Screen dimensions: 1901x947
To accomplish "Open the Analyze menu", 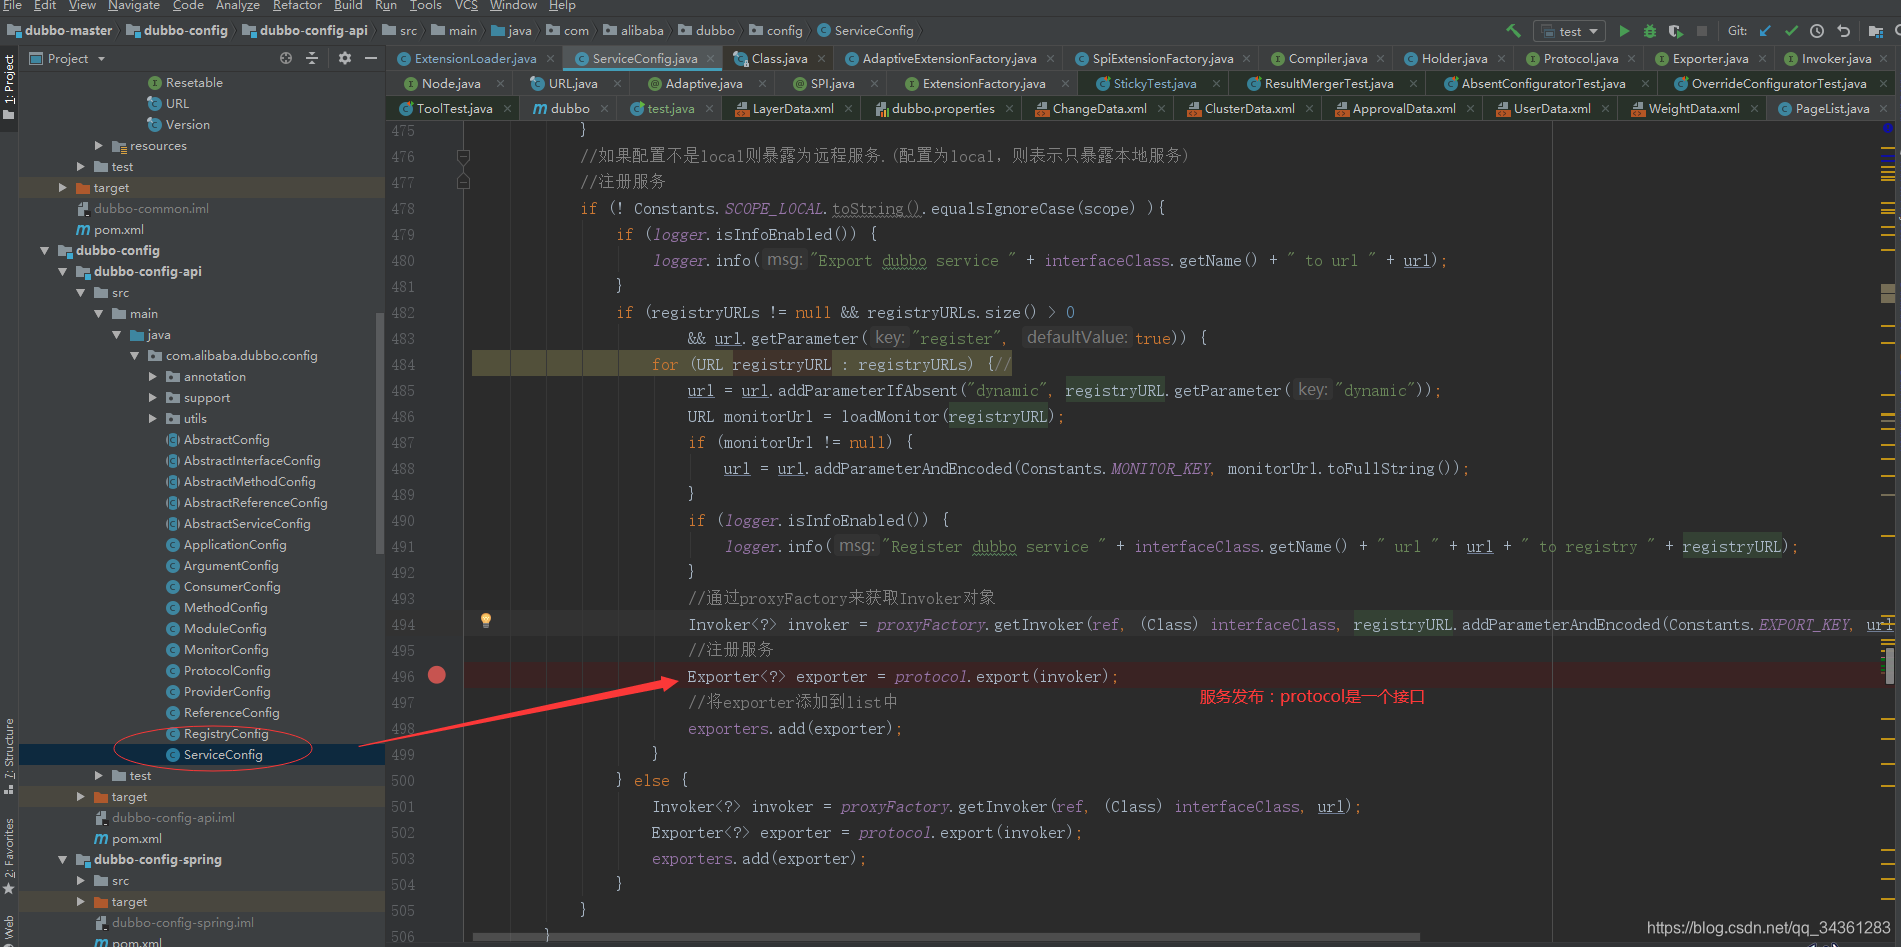I will click(x=238, y=6).
